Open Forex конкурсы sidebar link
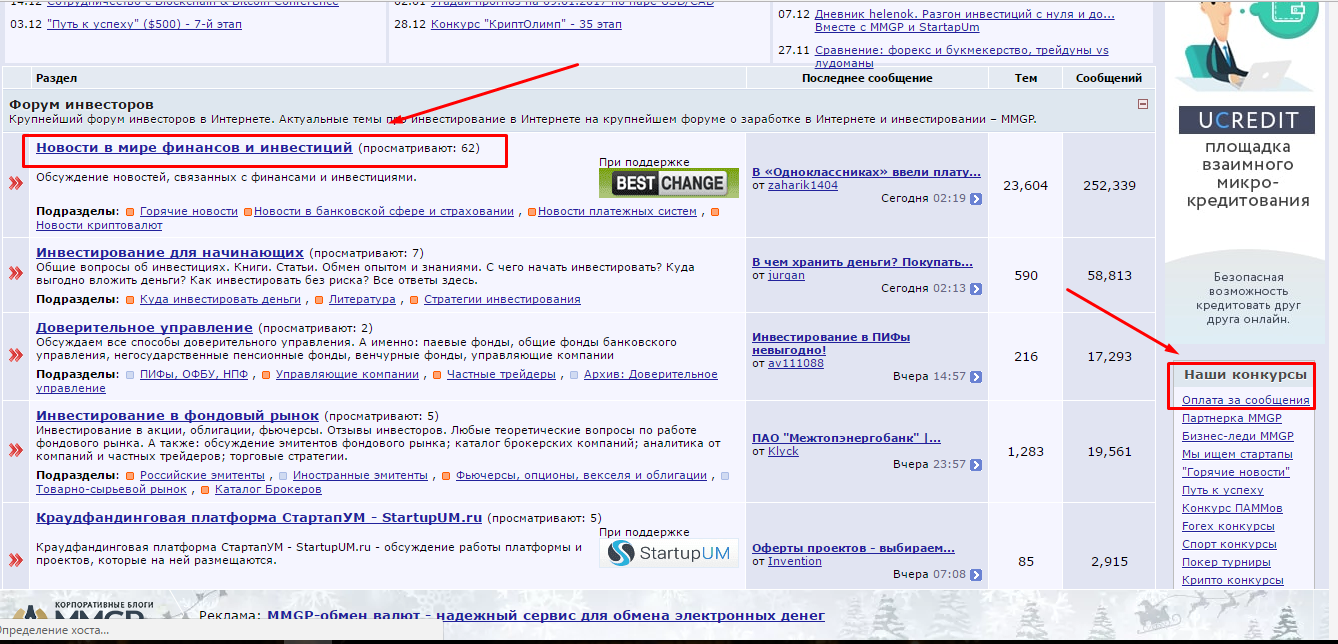 tap(1228, 526)
